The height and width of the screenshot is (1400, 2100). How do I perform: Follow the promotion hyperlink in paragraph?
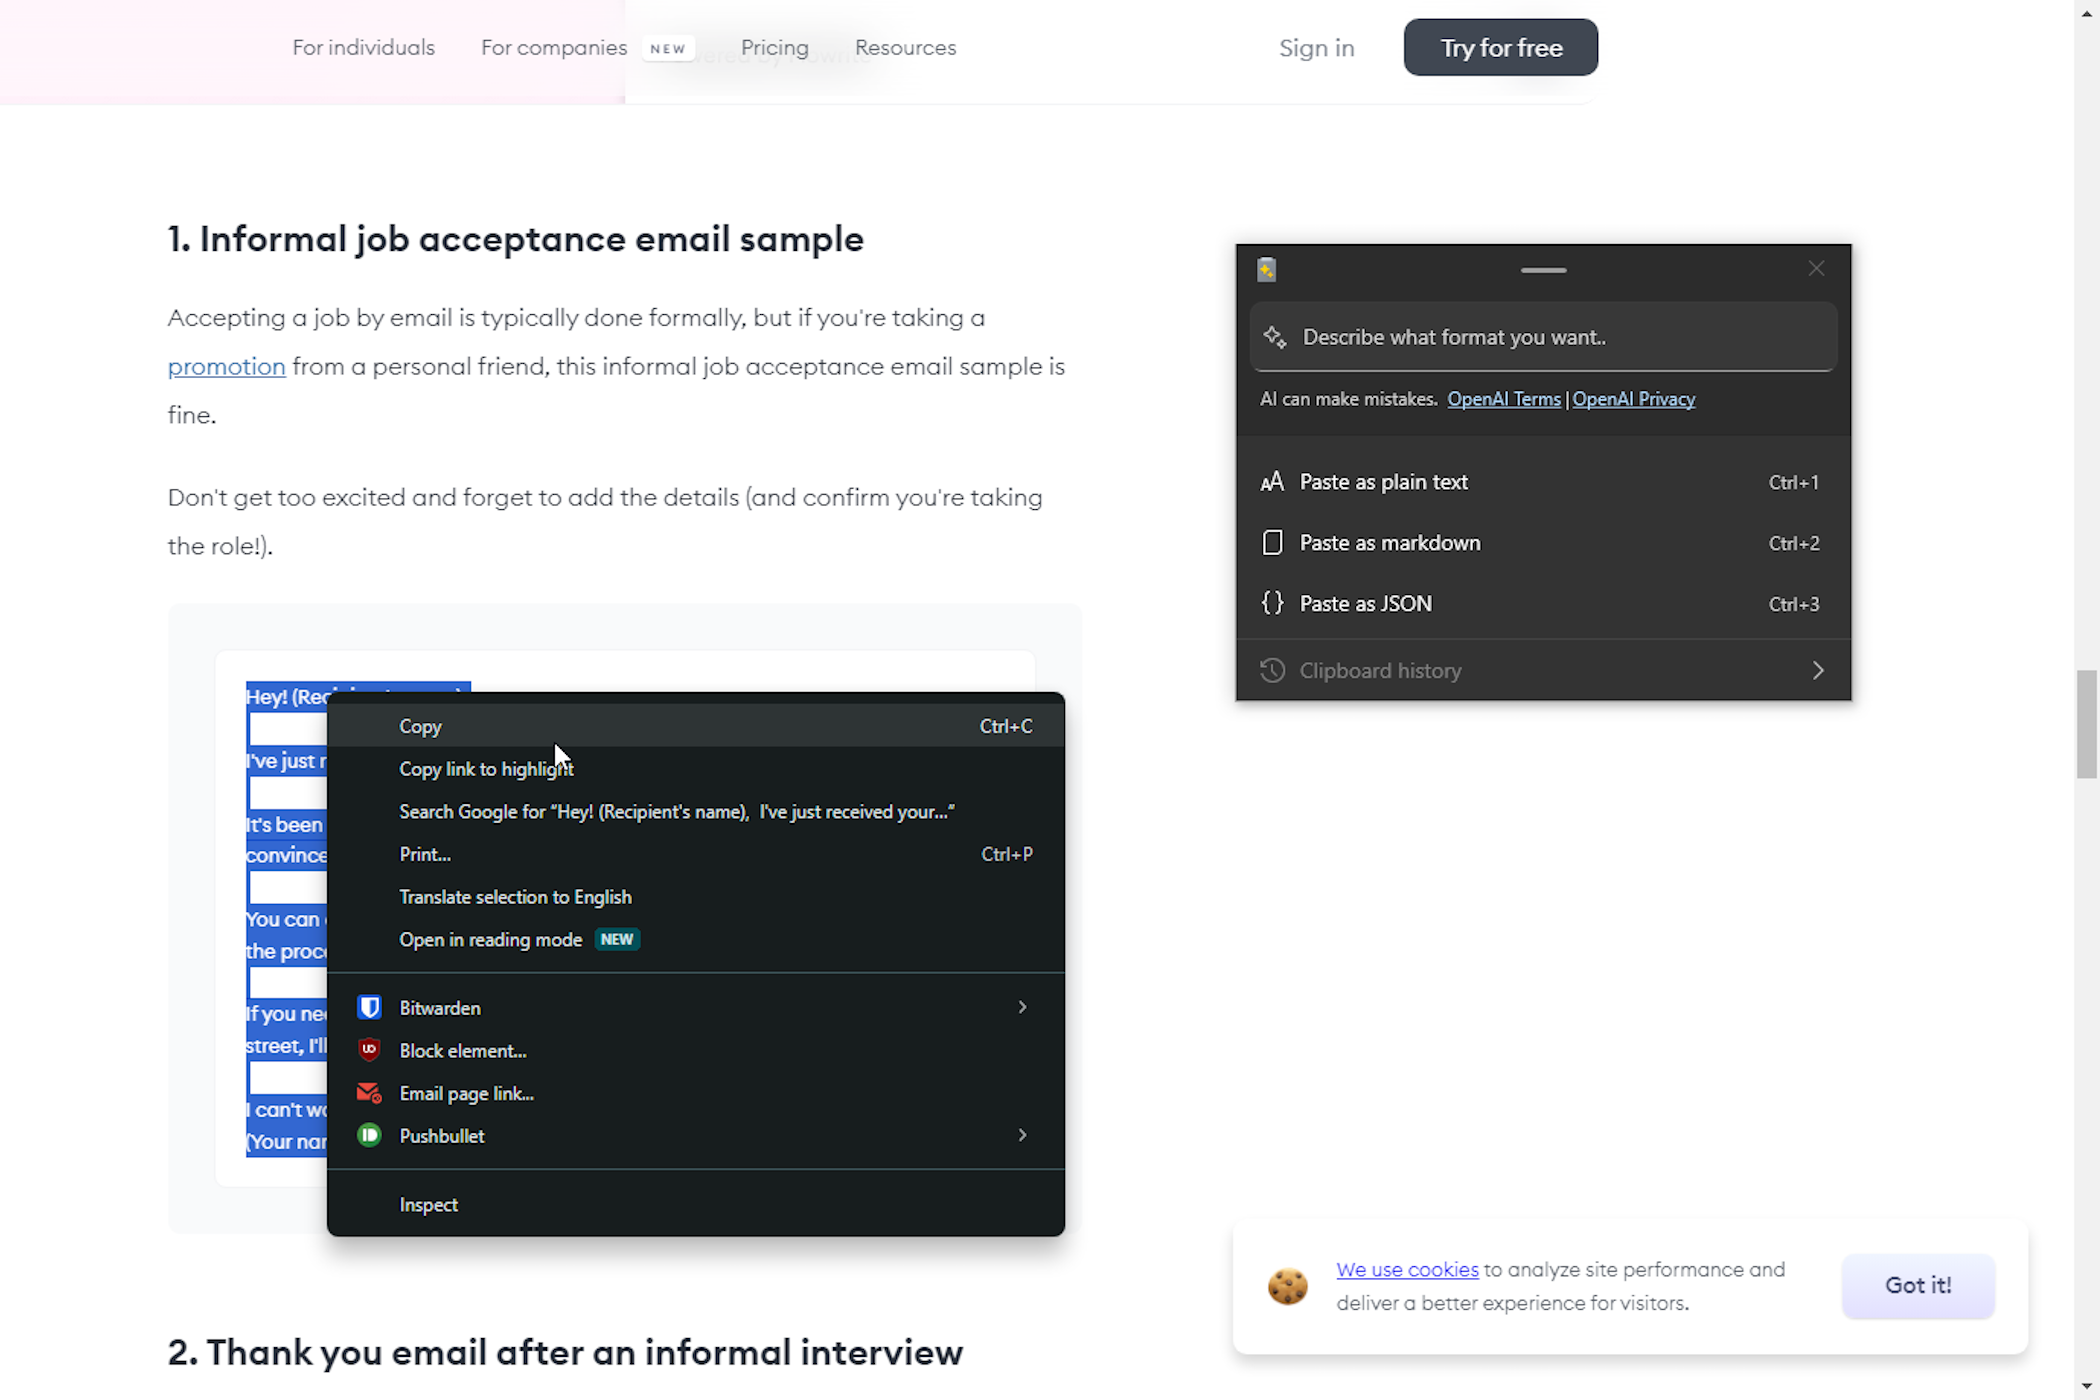point(227,367)
